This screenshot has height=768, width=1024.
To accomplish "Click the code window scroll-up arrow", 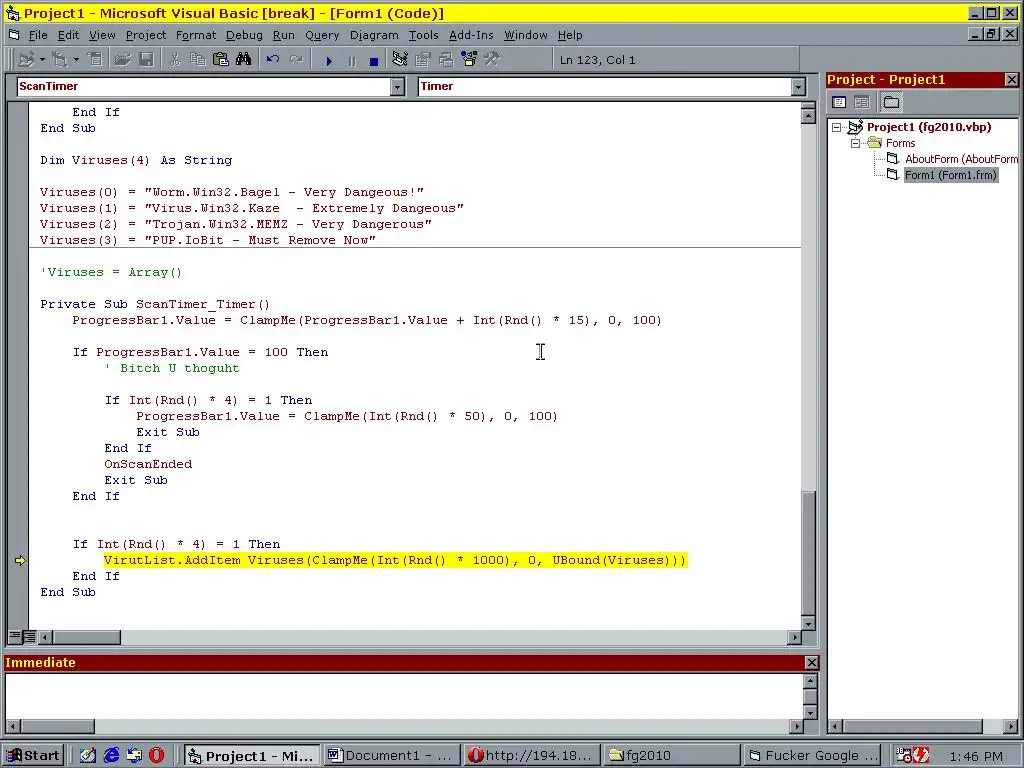I will [808, 116].
